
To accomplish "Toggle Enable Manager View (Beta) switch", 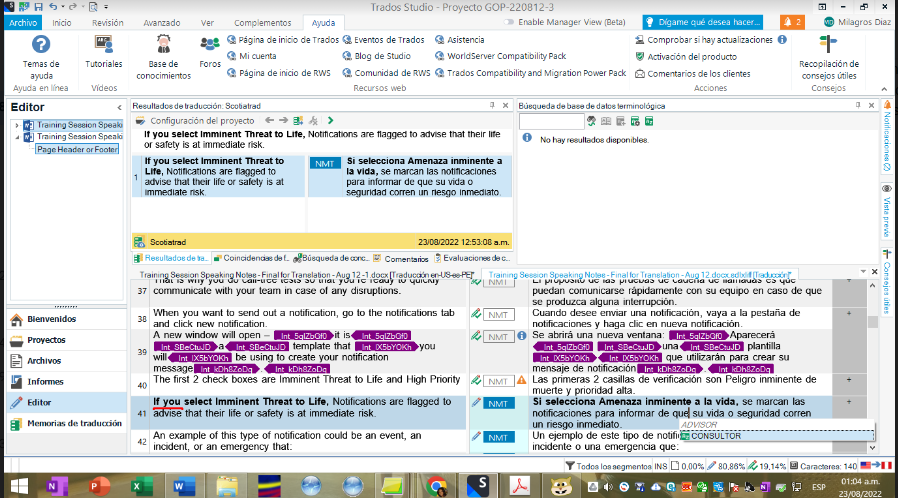I will pos(509,22).
